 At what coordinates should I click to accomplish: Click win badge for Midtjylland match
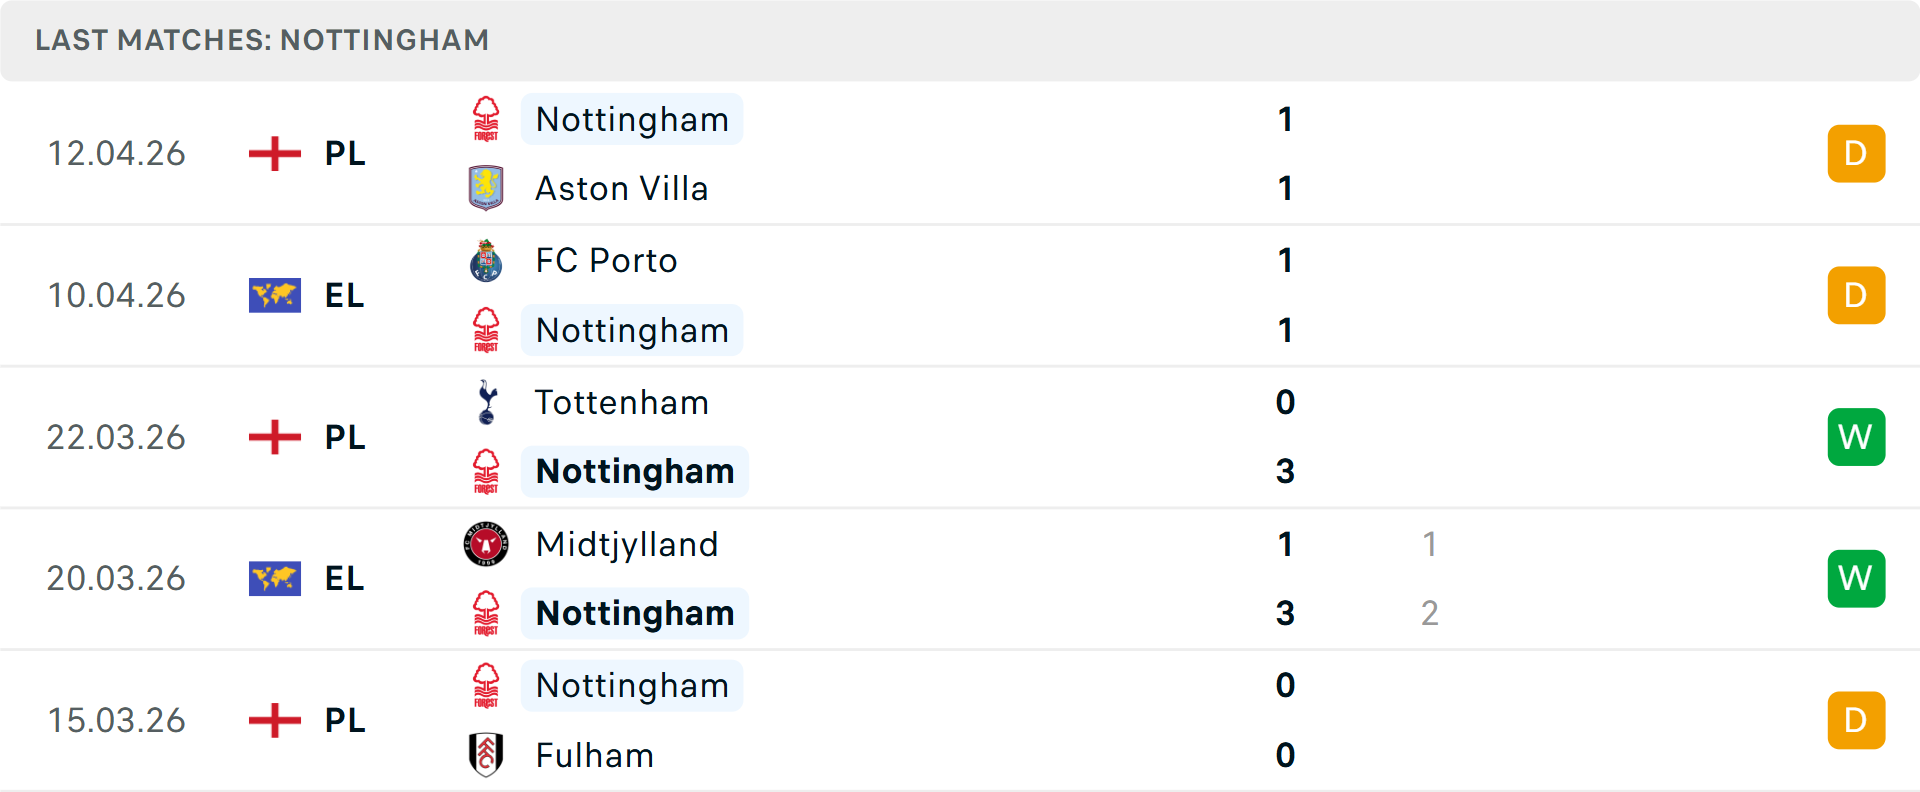coord(1856,578)
